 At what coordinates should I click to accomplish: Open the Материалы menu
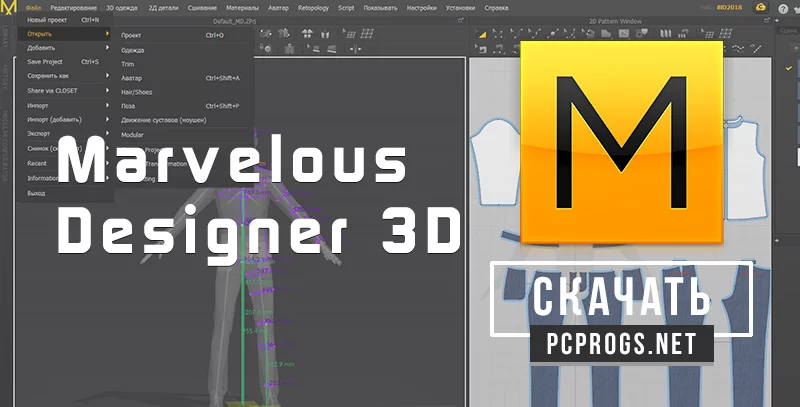(x=242, y=8)
